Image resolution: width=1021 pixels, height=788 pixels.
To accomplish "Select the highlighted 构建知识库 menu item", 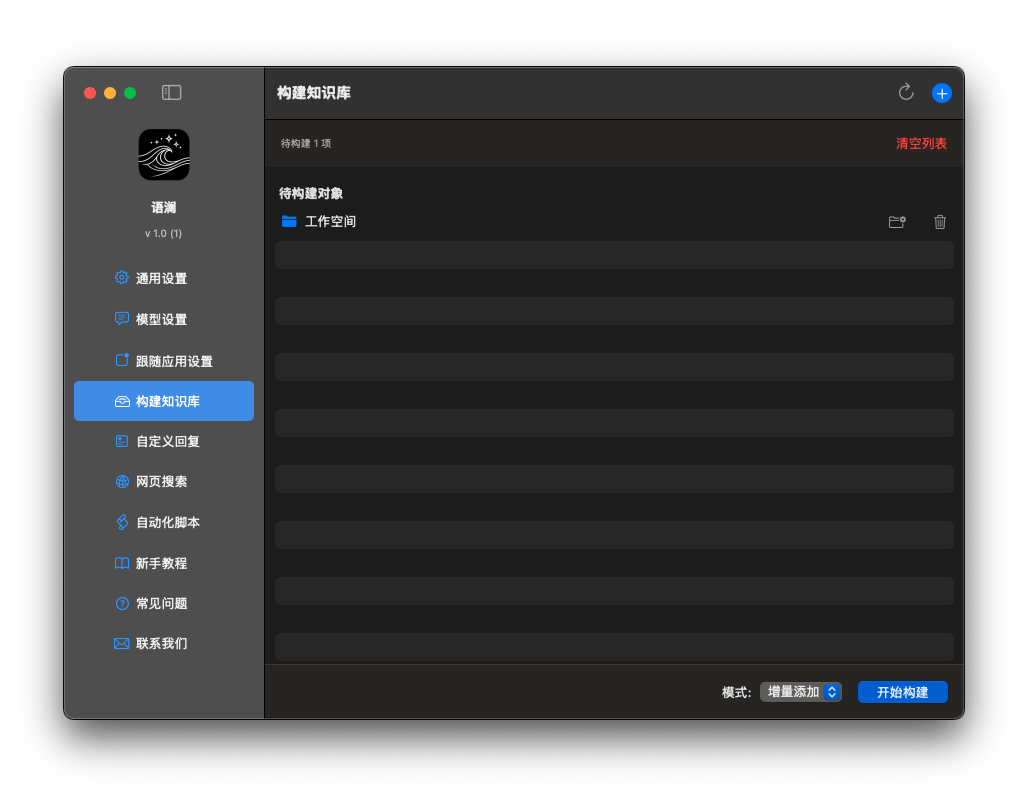I will 163,400.
